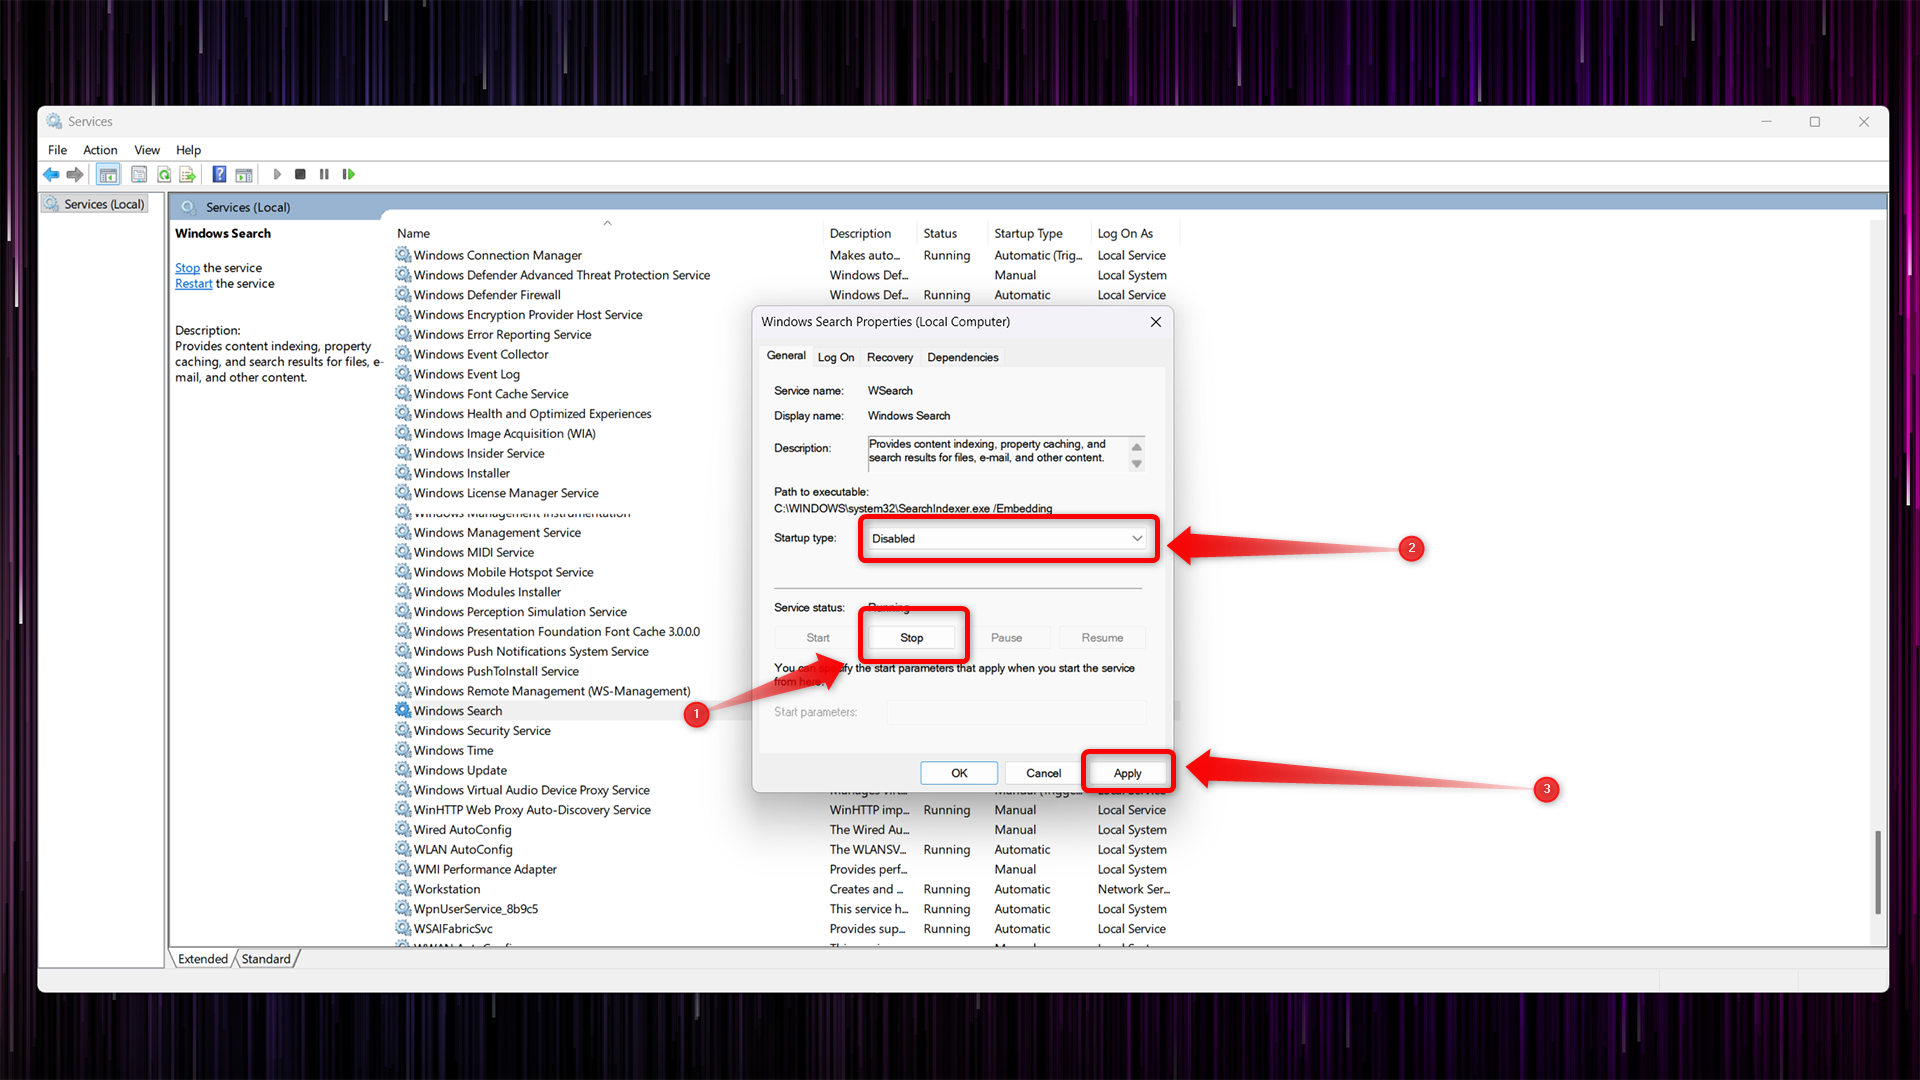
Task: Open the Action menu
Action: (x=100, y=150)
